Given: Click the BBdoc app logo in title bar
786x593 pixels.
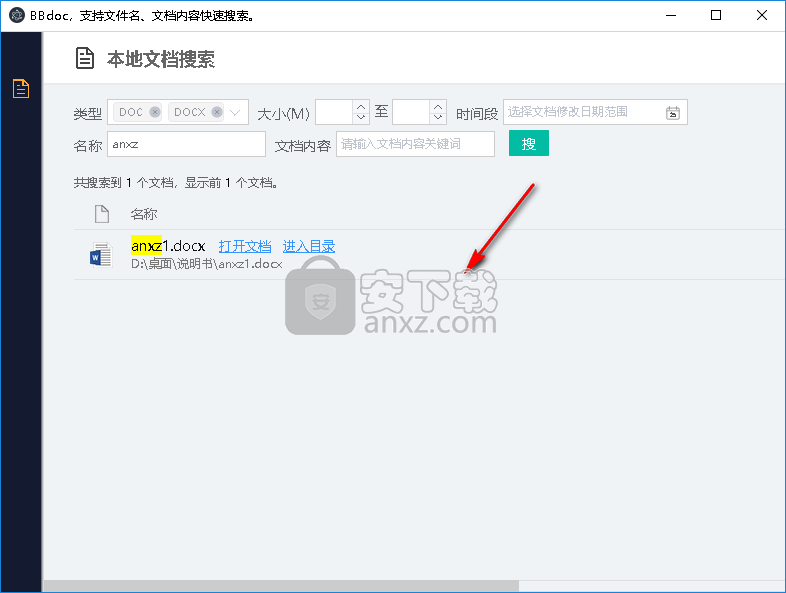Looking at the screenshot, I should (x=17, y=15).
